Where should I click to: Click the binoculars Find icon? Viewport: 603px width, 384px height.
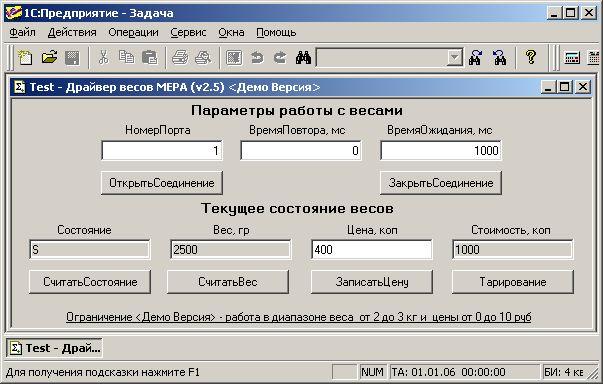(303, 58)
